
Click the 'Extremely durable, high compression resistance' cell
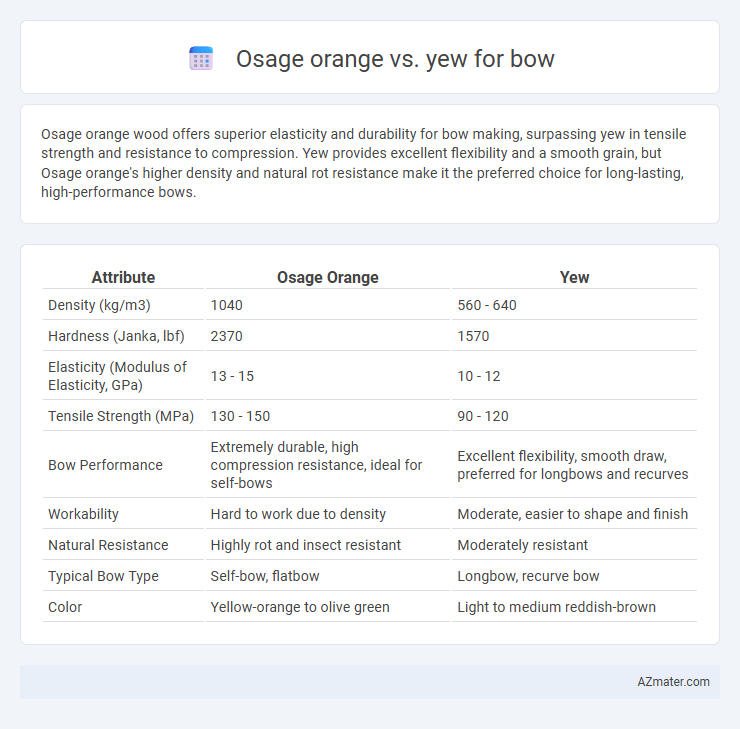click(316, 465)
